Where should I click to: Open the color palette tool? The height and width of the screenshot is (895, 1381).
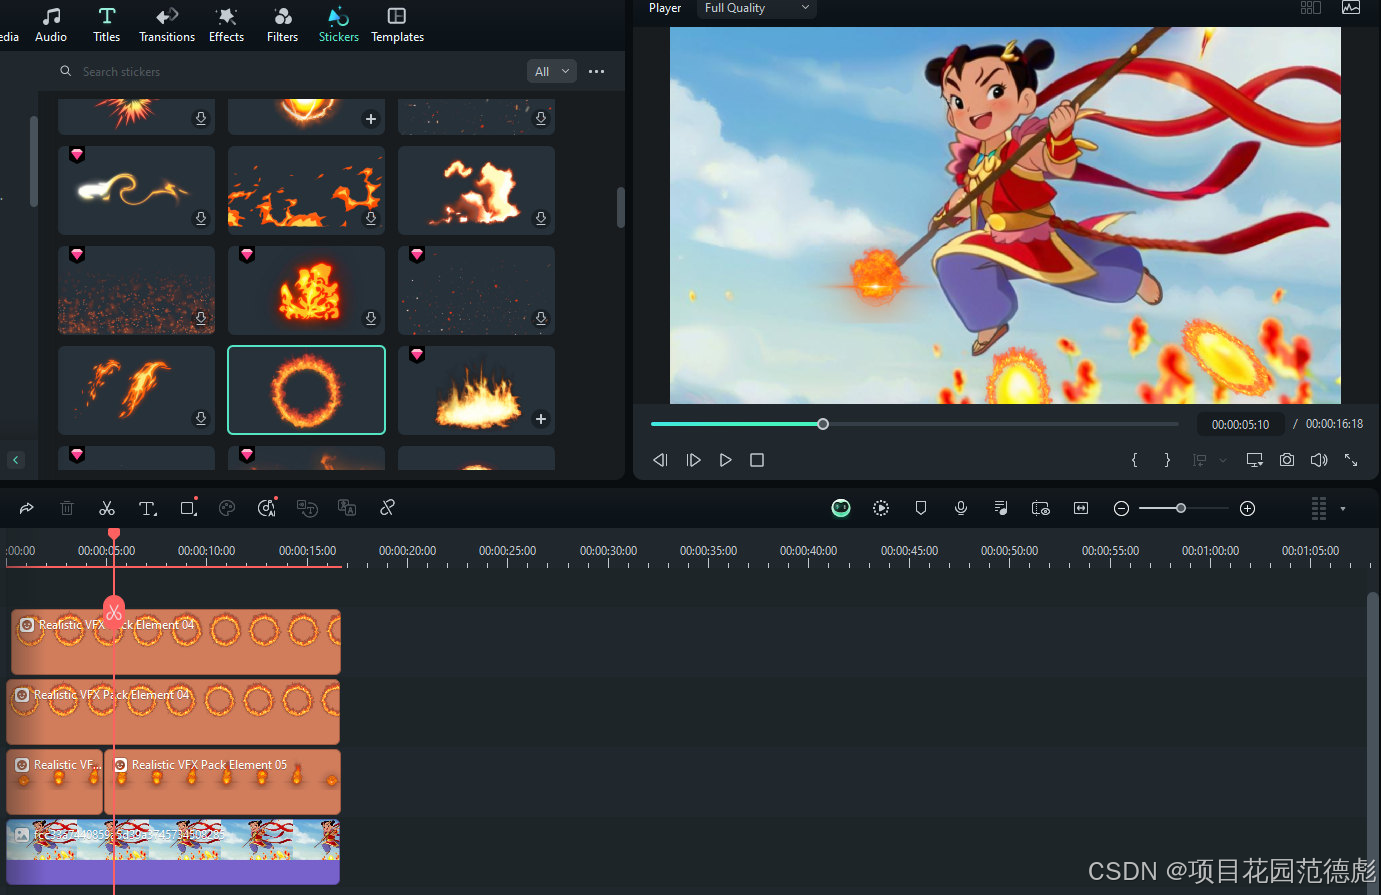(x=227, y=508)
